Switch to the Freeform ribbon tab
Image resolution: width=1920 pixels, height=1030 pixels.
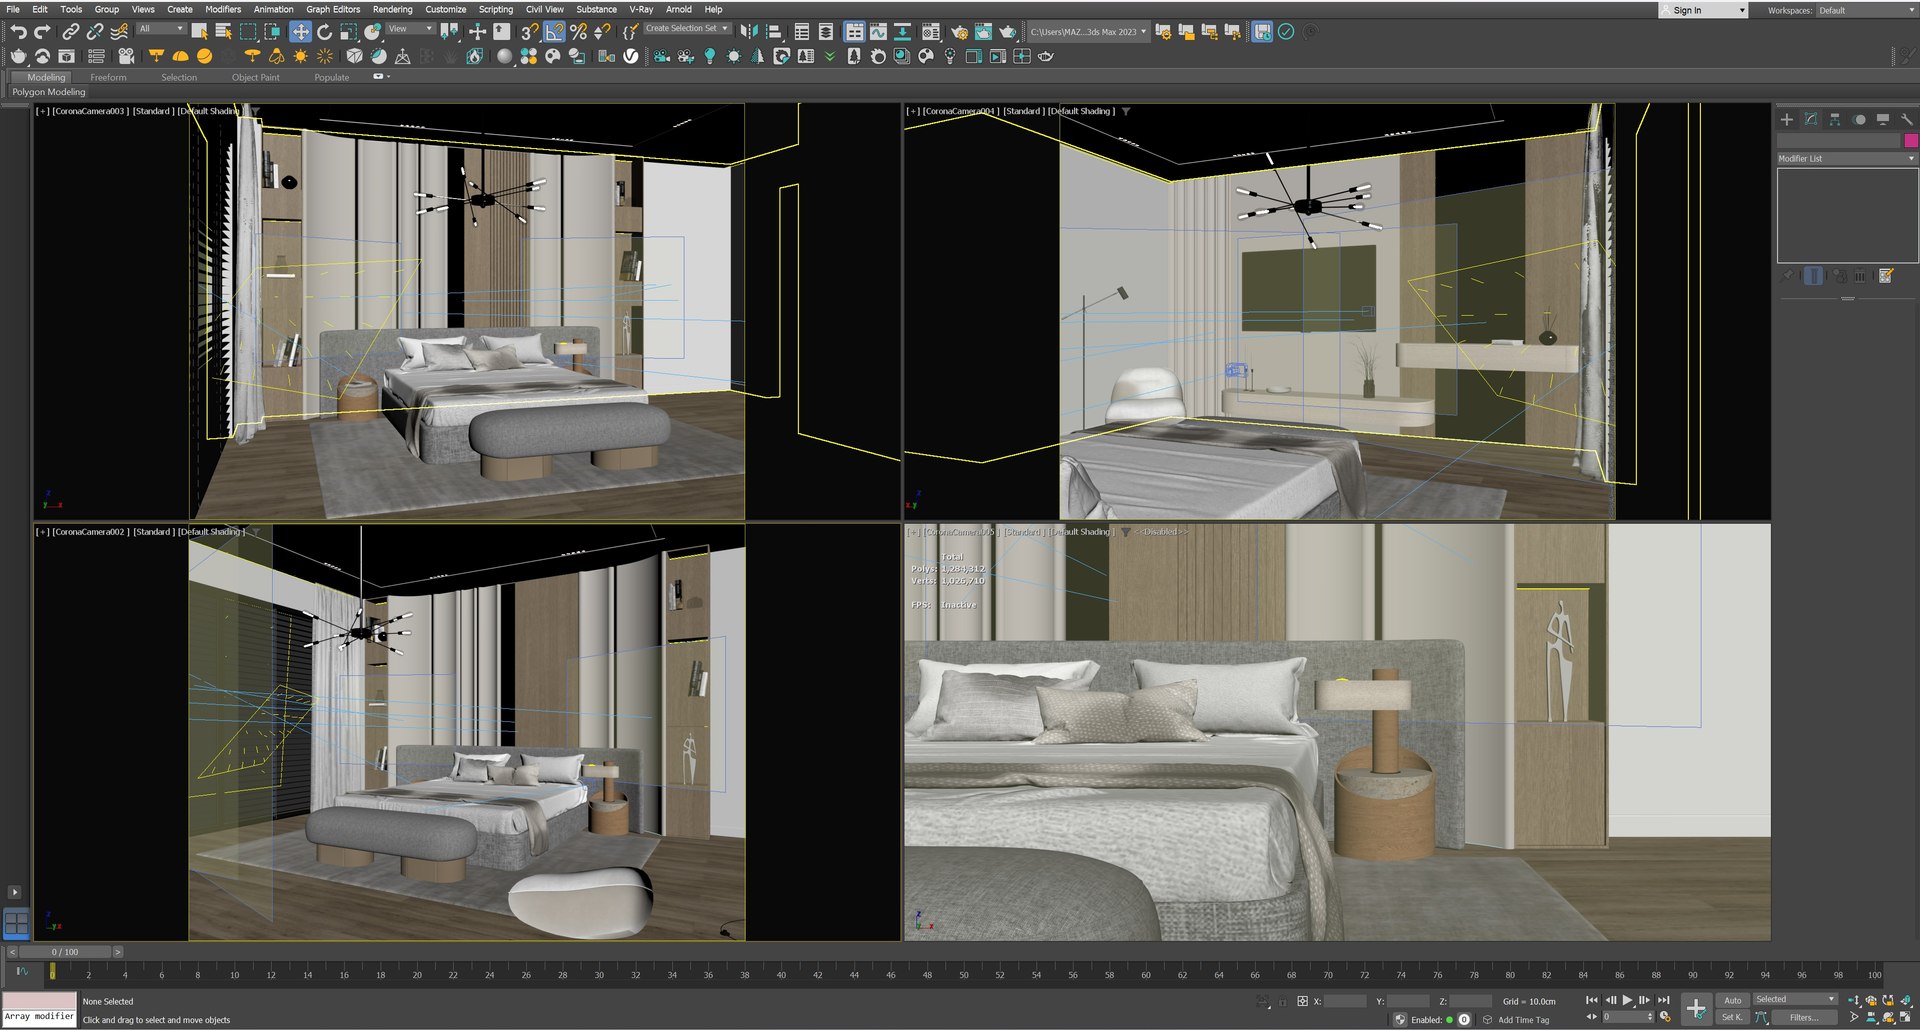[108, 77]
